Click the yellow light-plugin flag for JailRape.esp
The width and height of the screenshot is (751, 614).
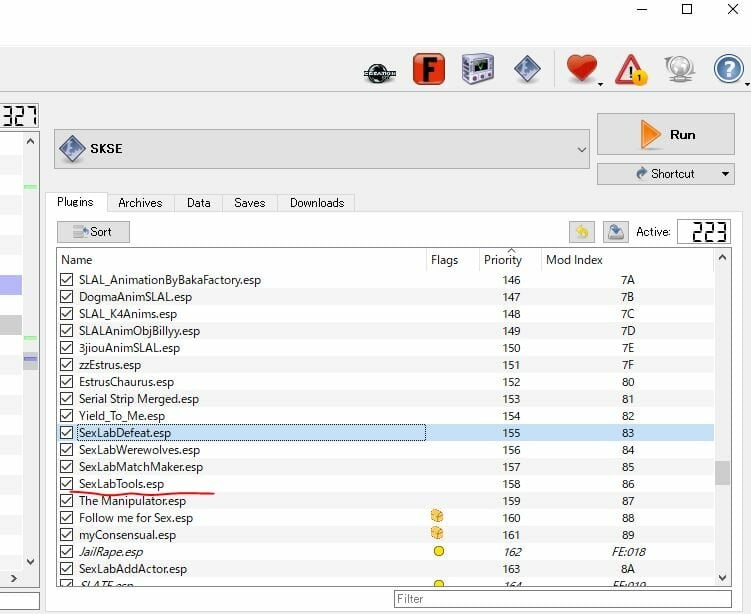pyautogui.click(x=438, y=551)
